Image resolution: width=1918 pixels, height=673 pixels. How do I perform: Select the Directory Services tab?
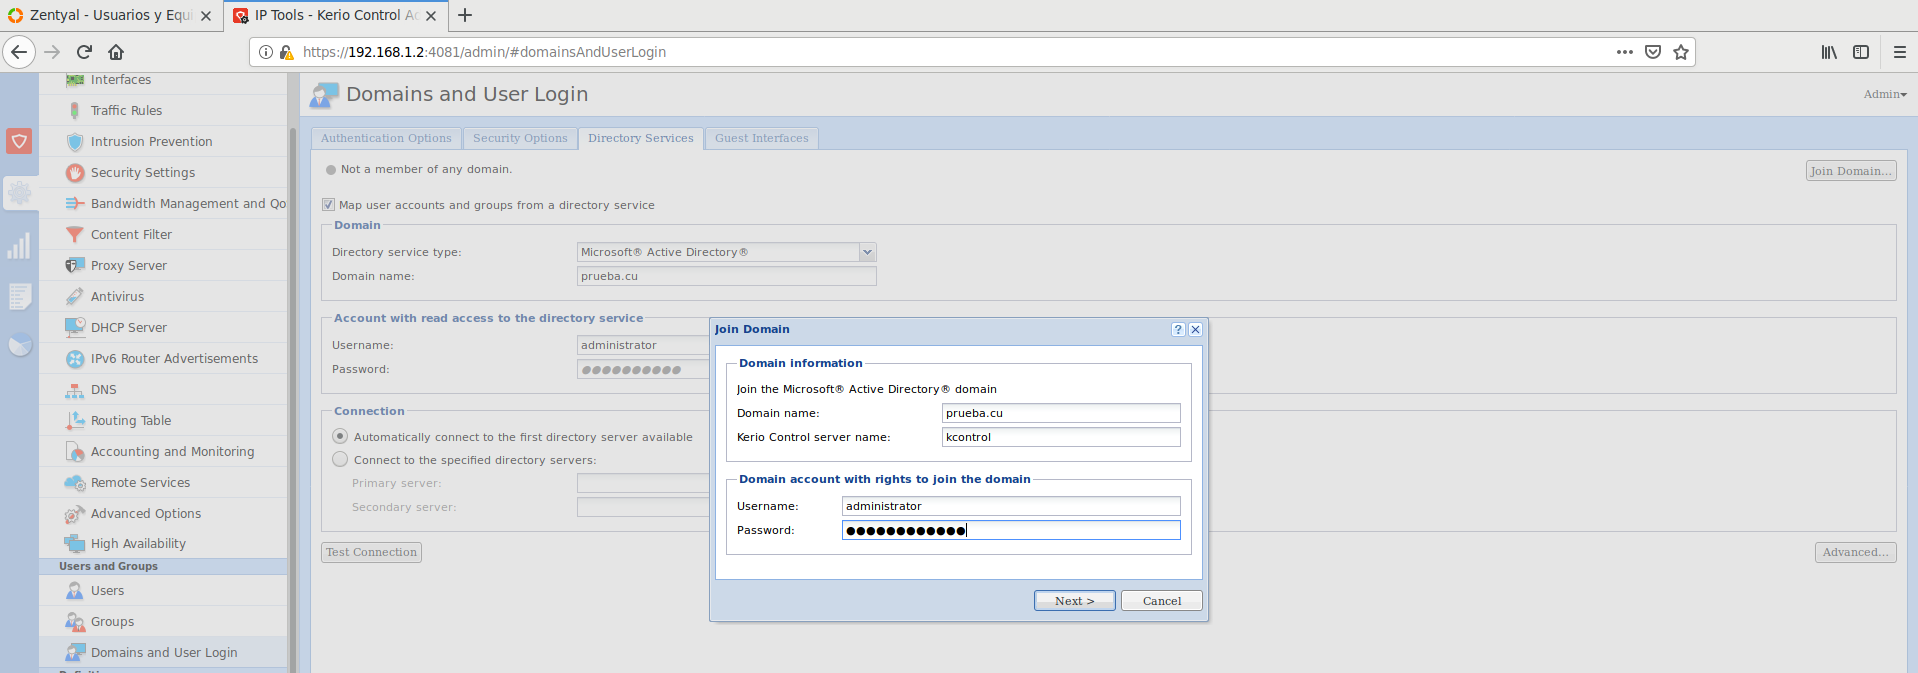pos(640,138)
